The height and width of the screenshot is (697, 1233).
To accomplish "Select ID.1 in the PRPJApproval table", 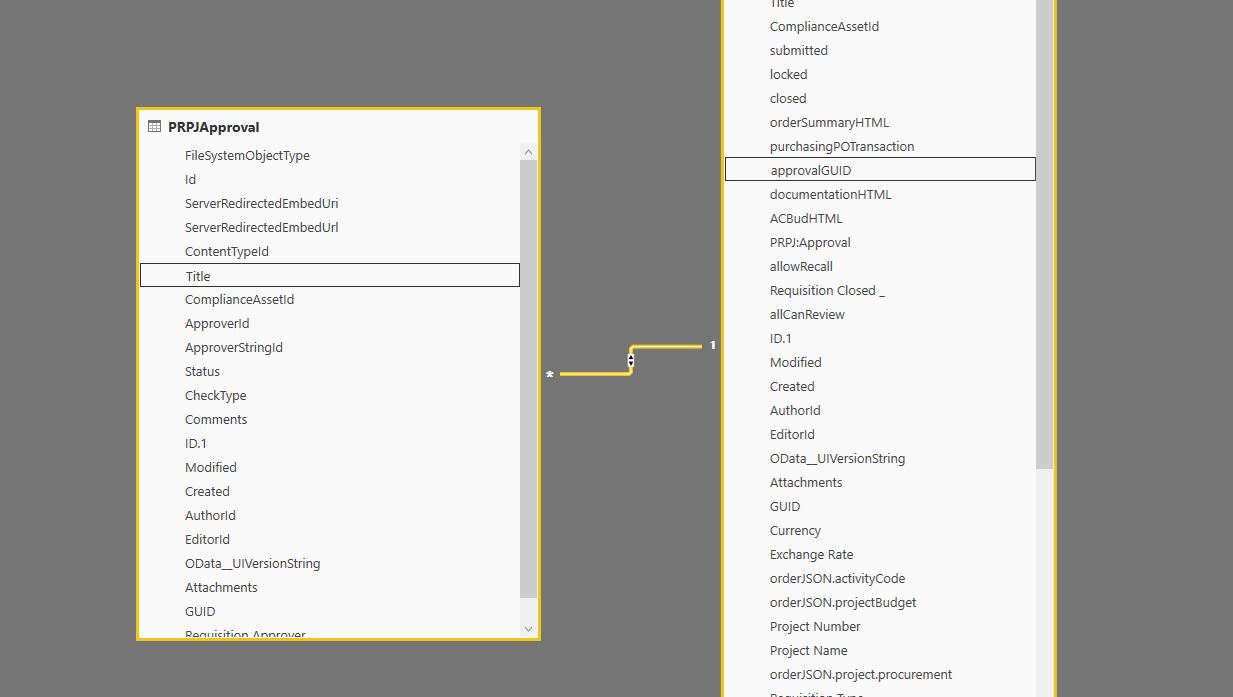I will [x=196, y=443].
